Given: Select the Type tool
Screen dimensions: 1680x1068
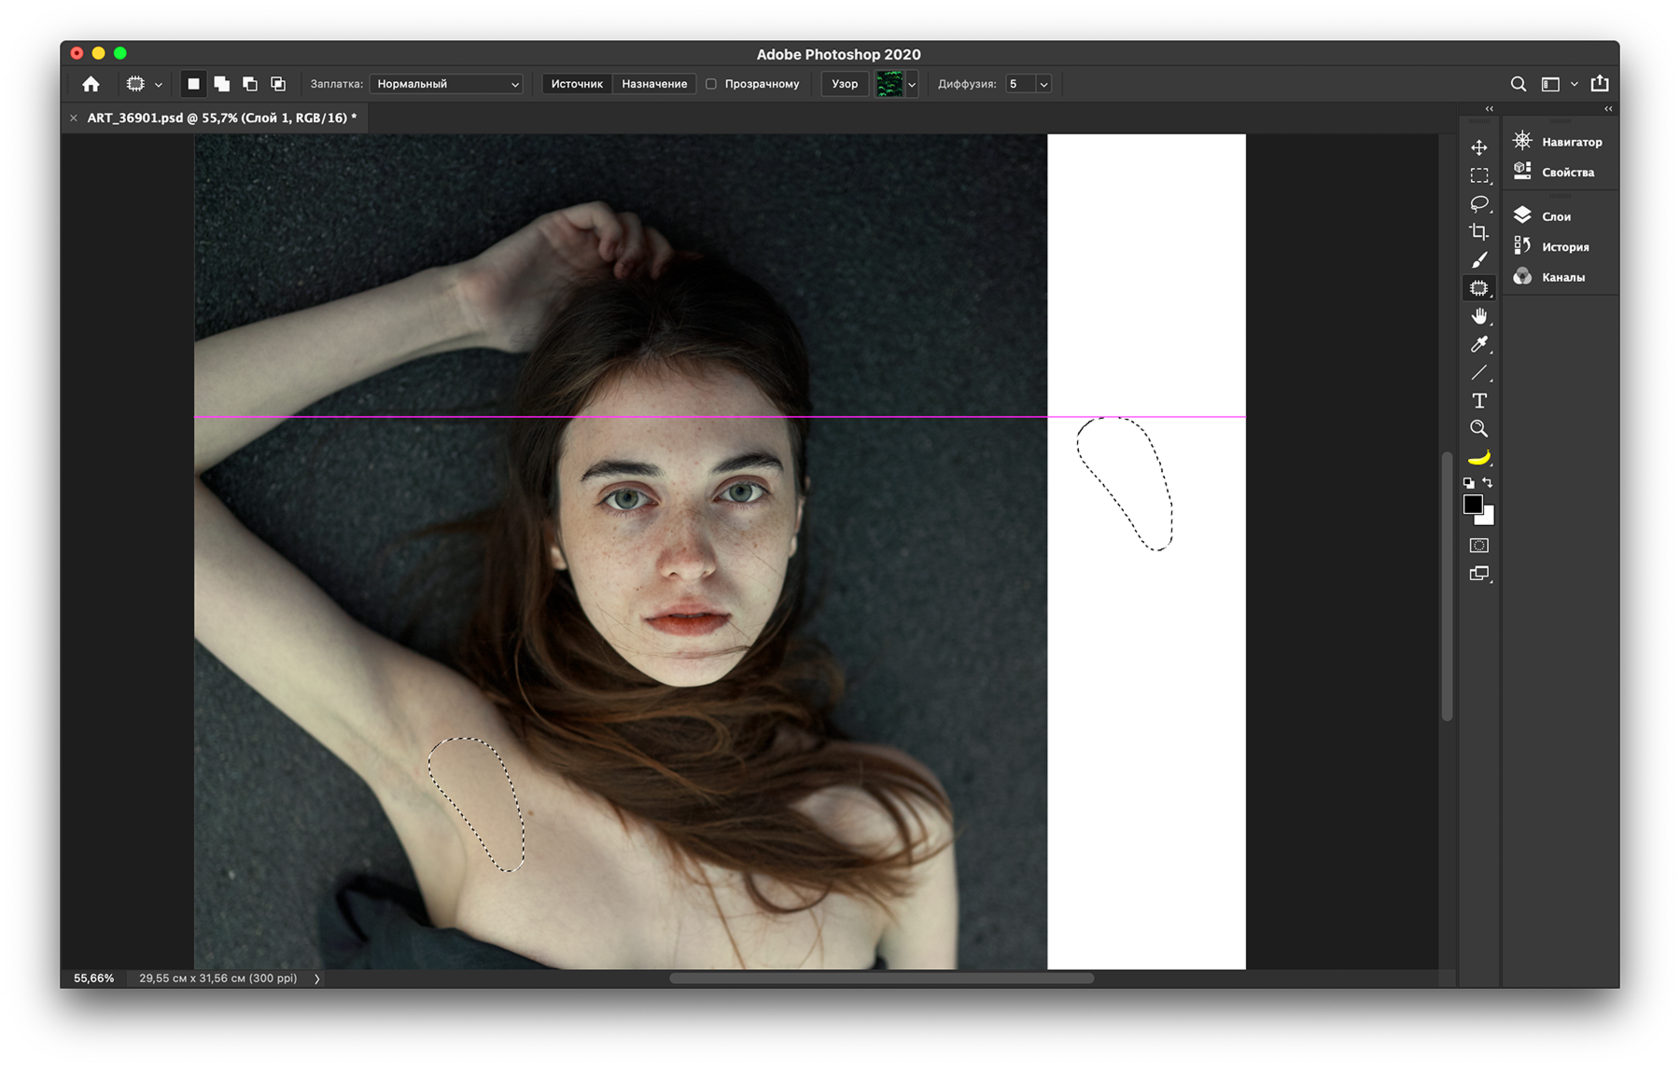Looking at the screenshot, I should tap(1479, 401).
